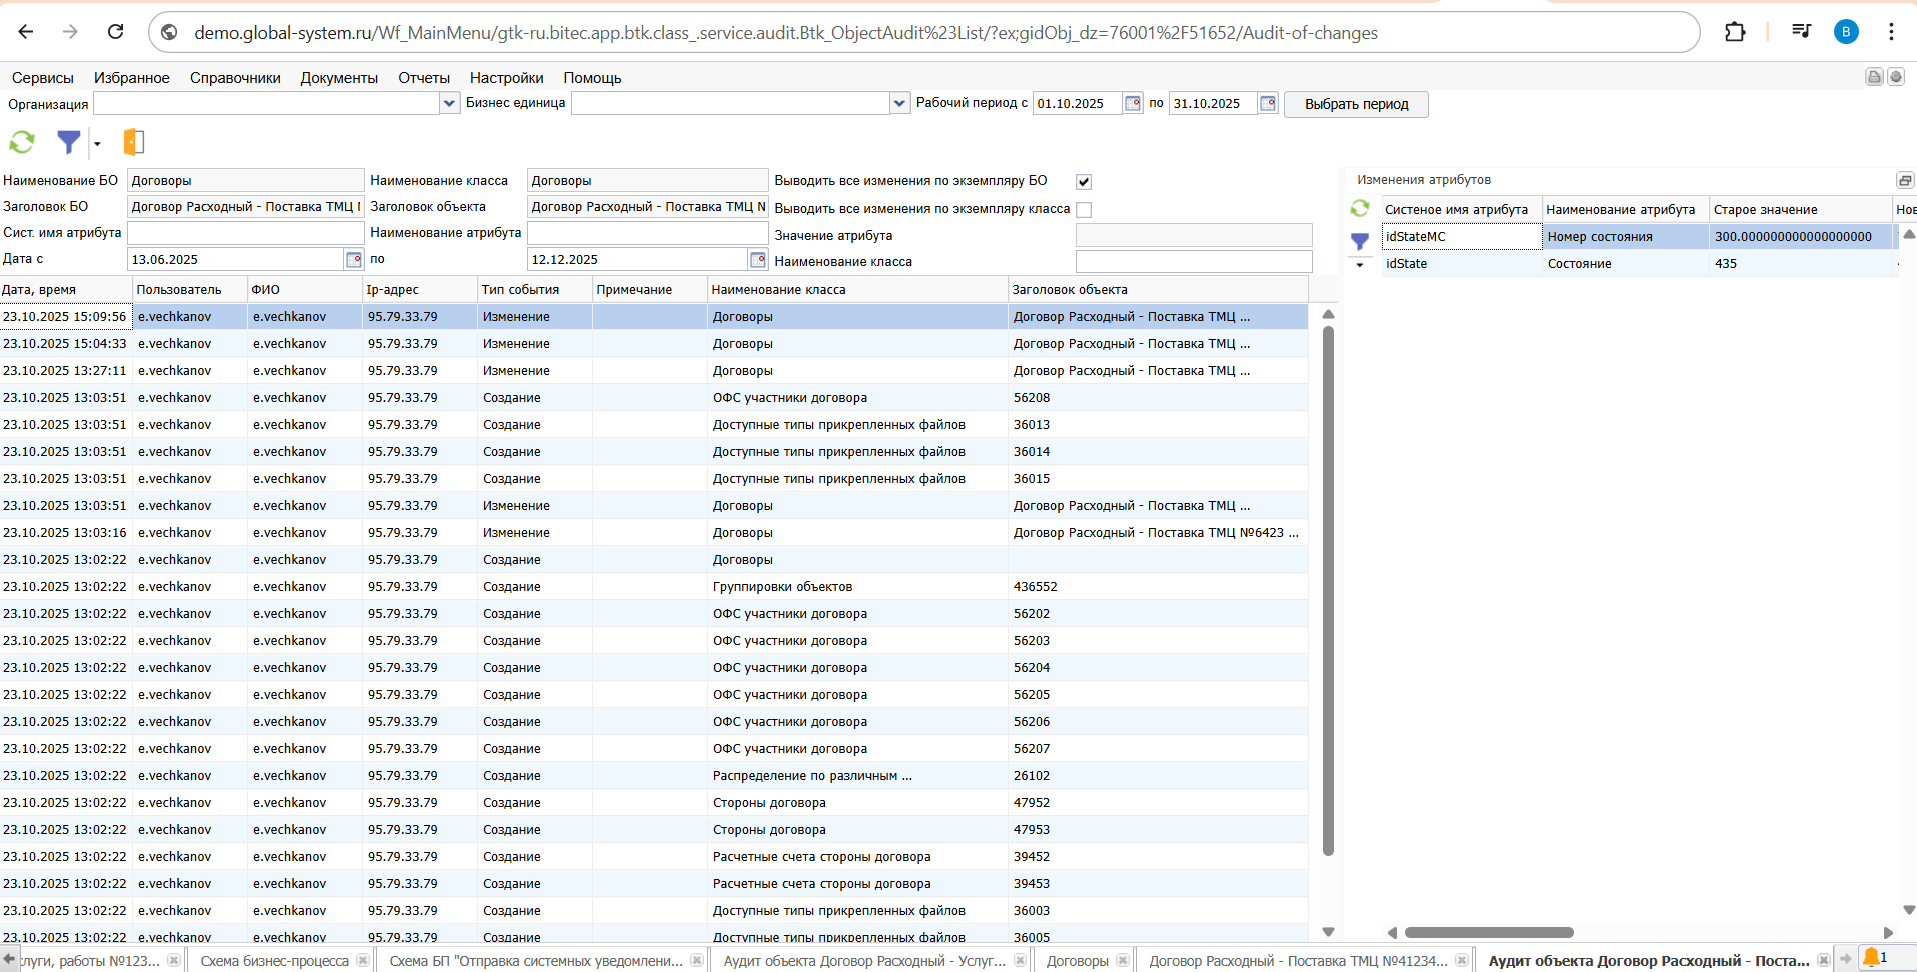
Task: Enable 'Выводить все изменения по экземпляру класса' checkbox
Action: 1084,210
